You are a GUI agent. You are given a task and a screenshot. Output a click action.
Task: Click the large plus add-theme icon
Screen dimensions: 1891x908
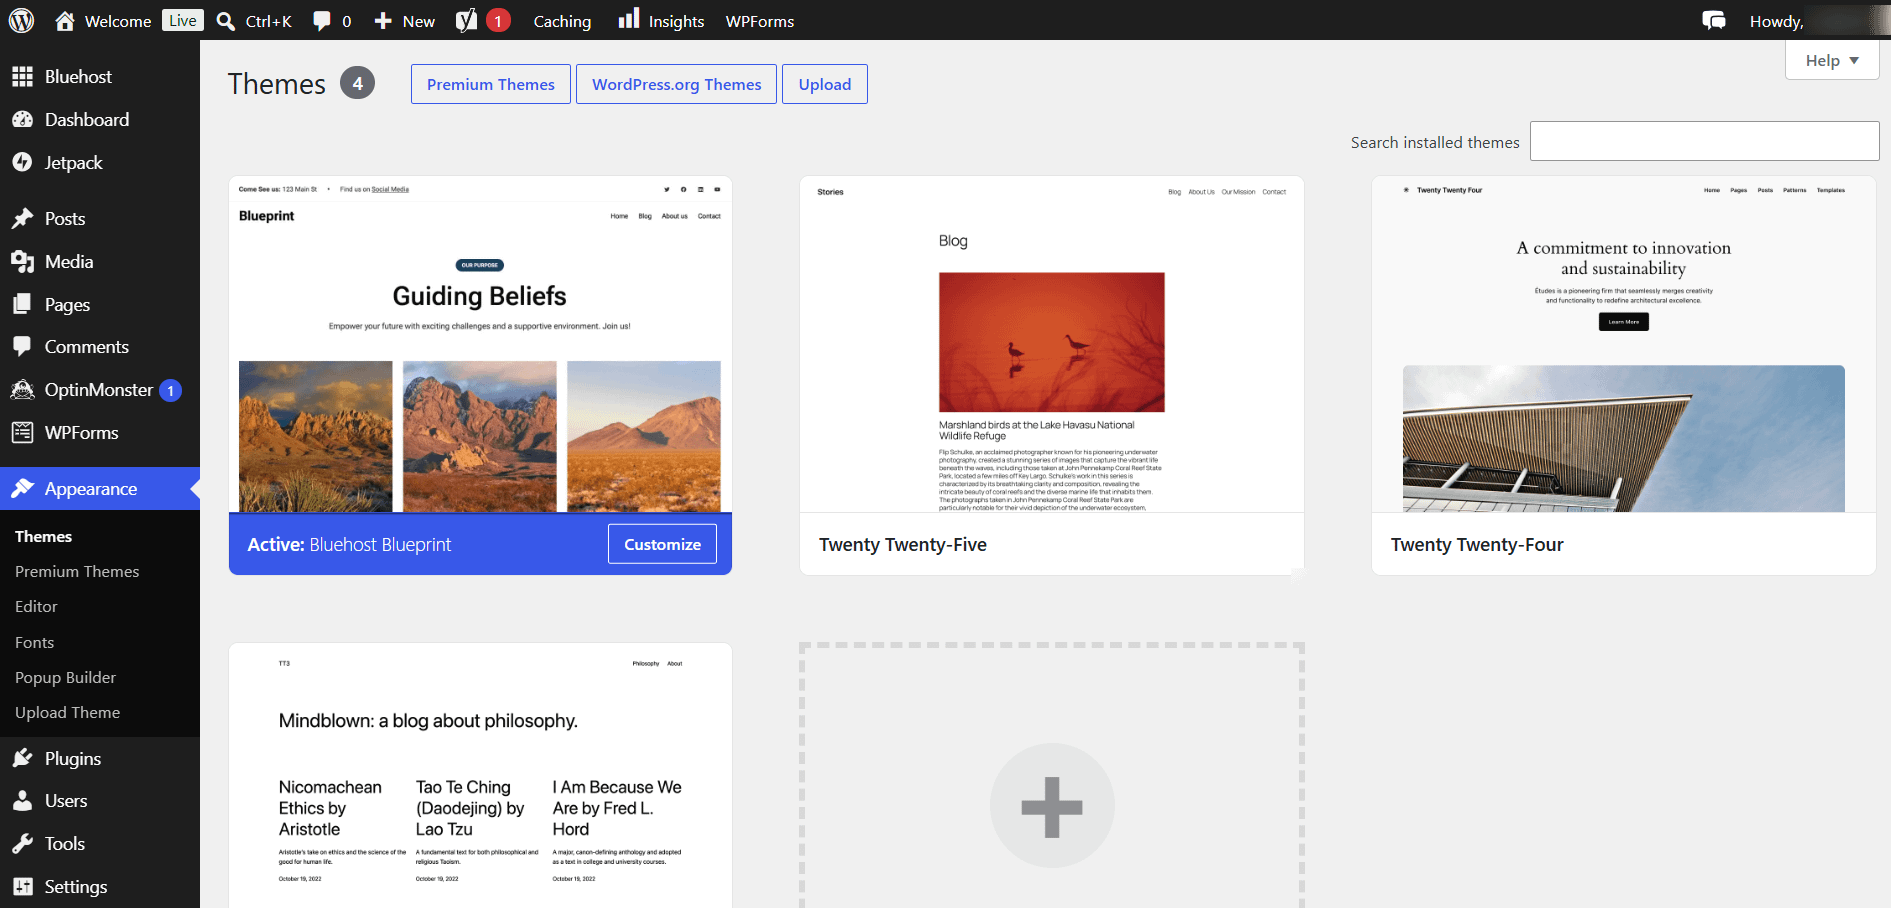(1052, 806)
